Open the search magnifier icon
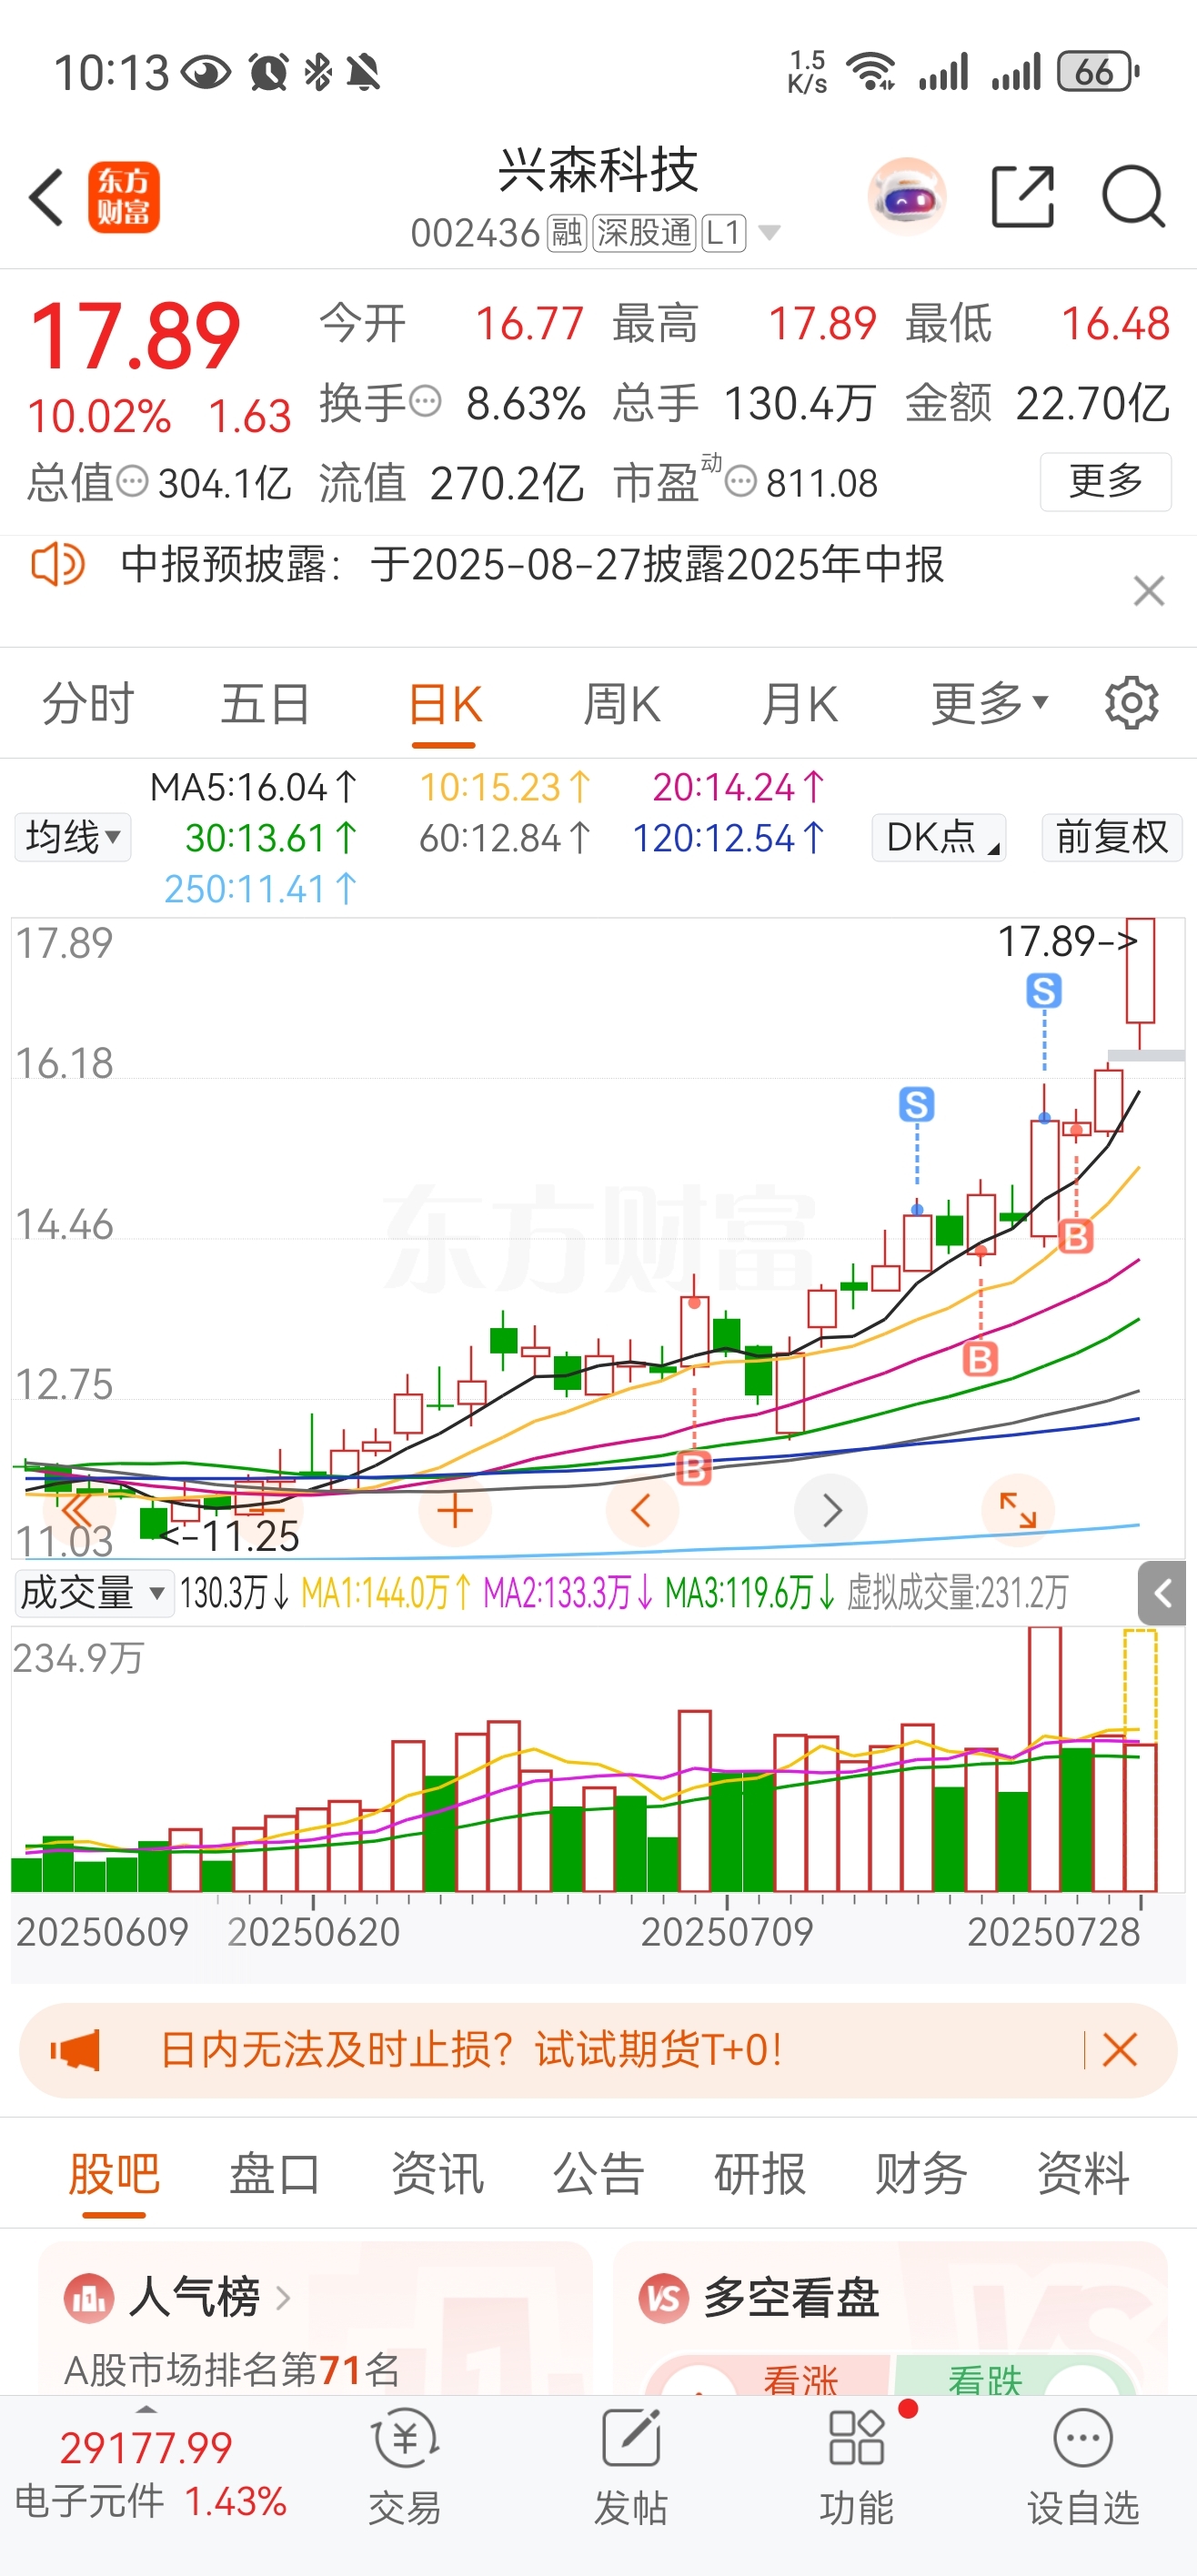Screen dimensions: 1197x2576 pos(1133,197)
